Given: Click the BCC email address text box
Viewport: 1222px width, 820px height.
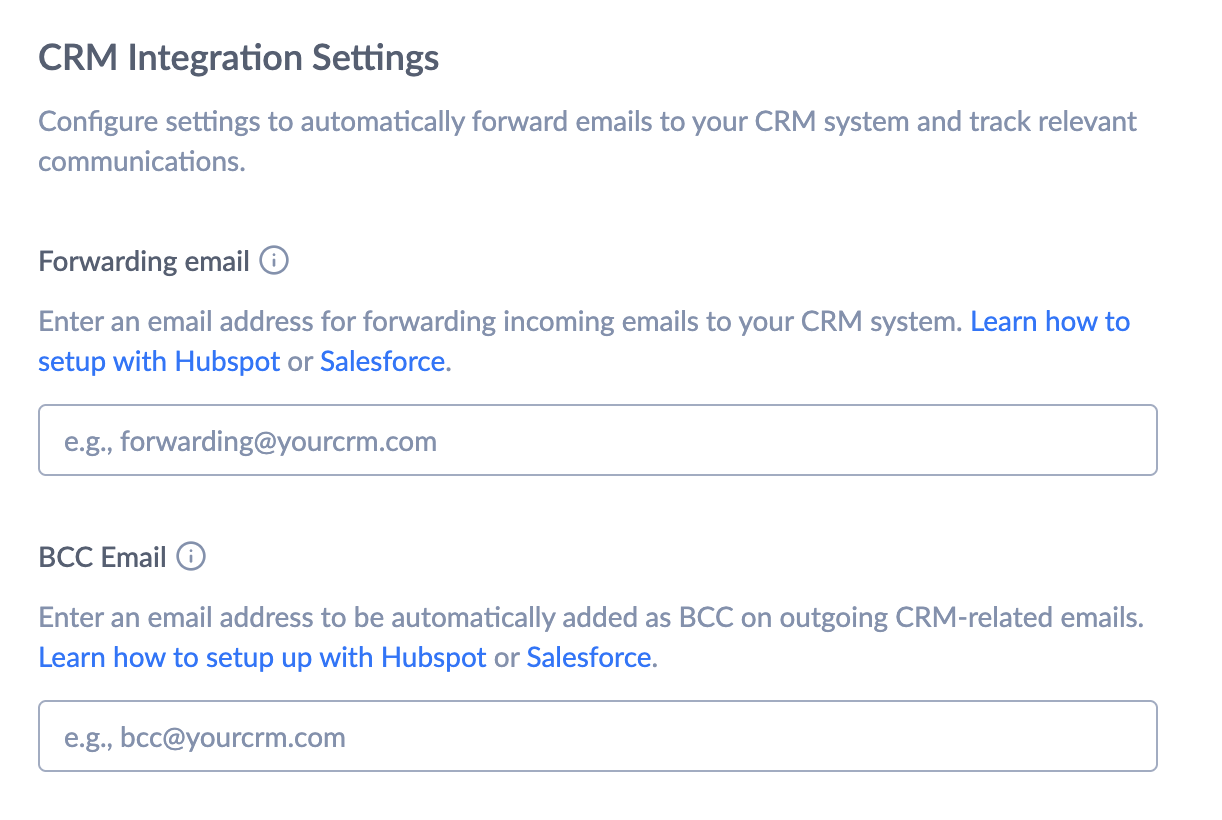Looking at the screenshot, I should 597,736.
